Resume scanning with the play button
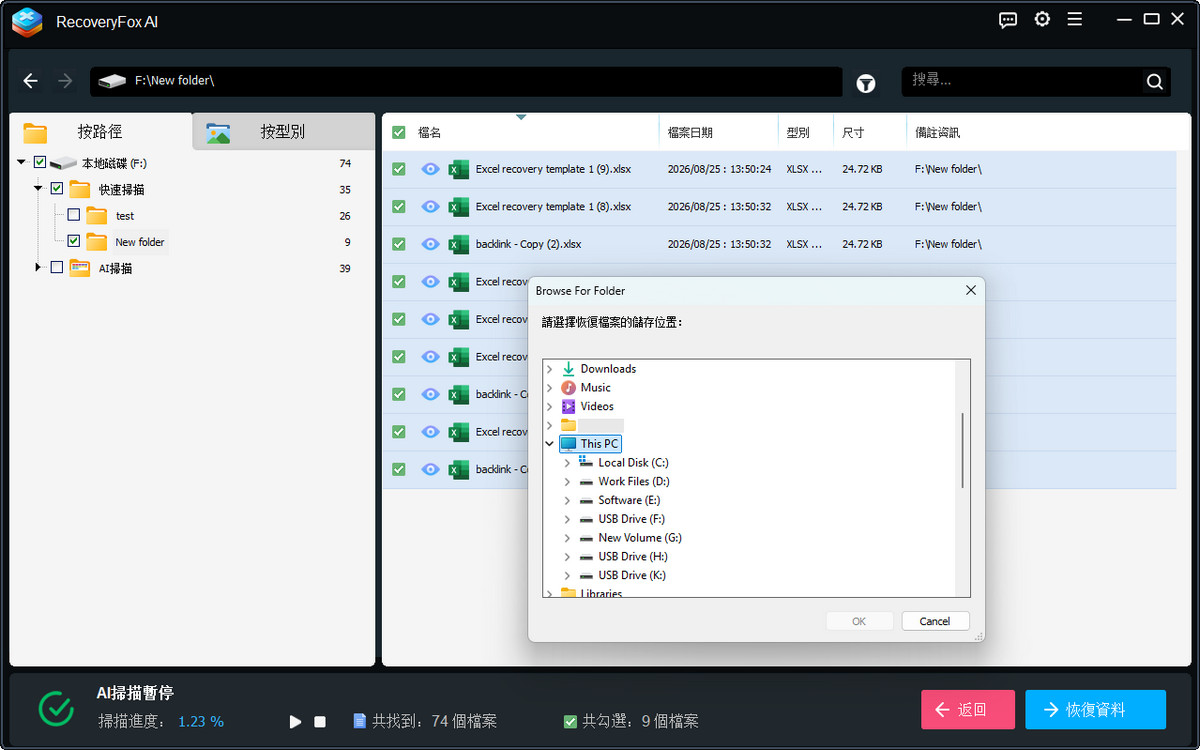The image size is (1200, 750). point(295,721)
